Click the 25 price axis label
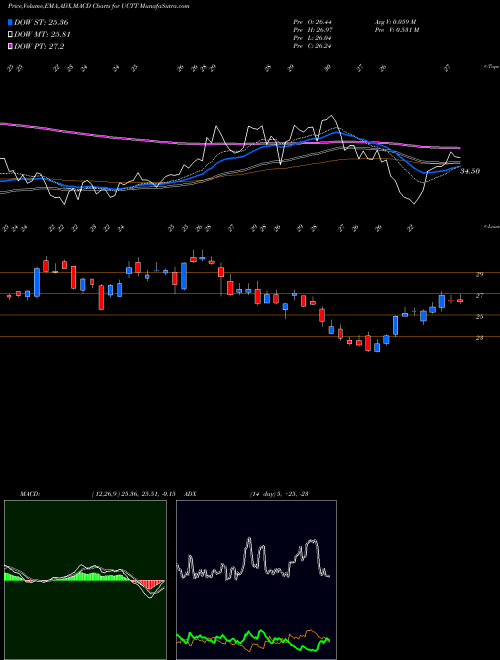 click(479, 317)
